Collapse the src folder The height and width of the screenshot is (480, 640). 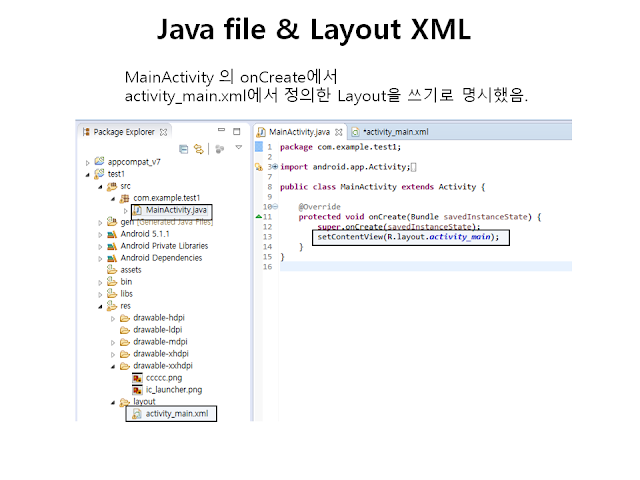pos(100,187)
